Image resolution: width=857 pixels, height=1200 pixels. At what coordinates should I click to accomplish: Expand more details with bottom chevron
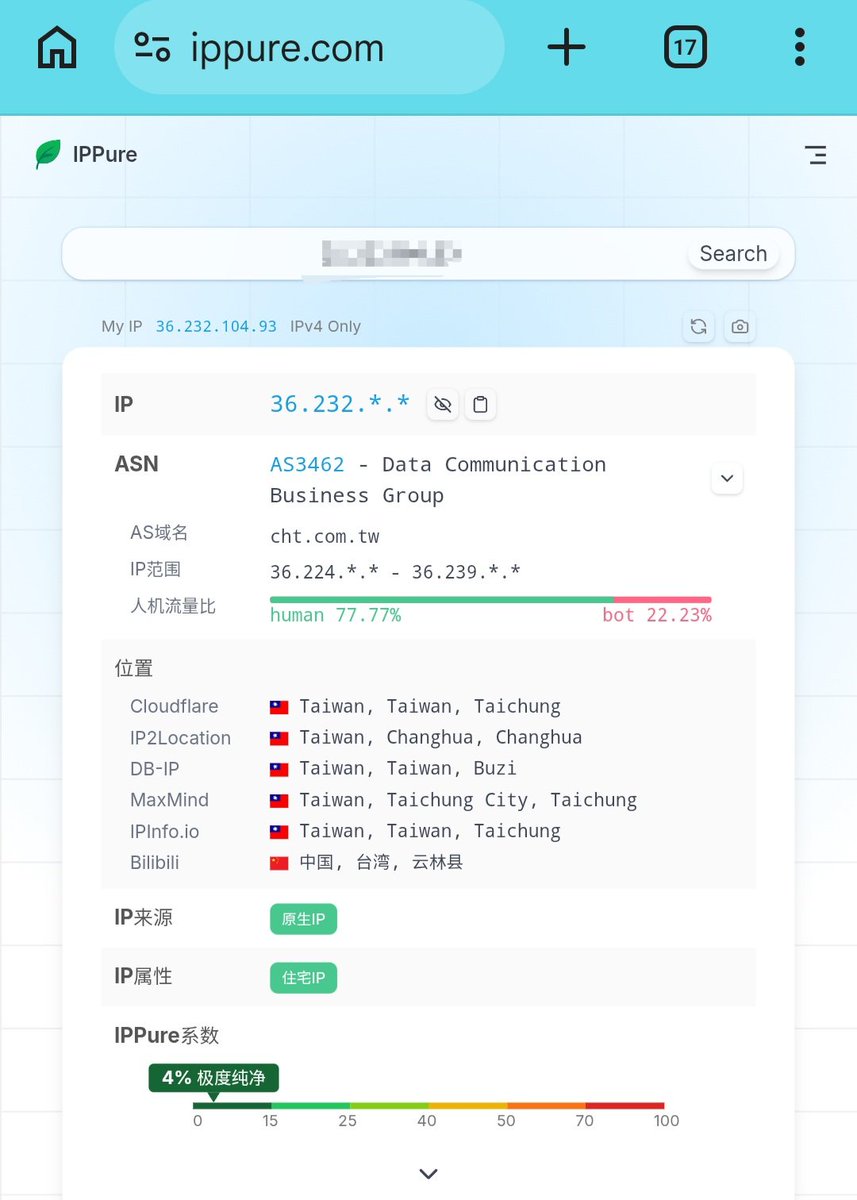(428, 1174)
